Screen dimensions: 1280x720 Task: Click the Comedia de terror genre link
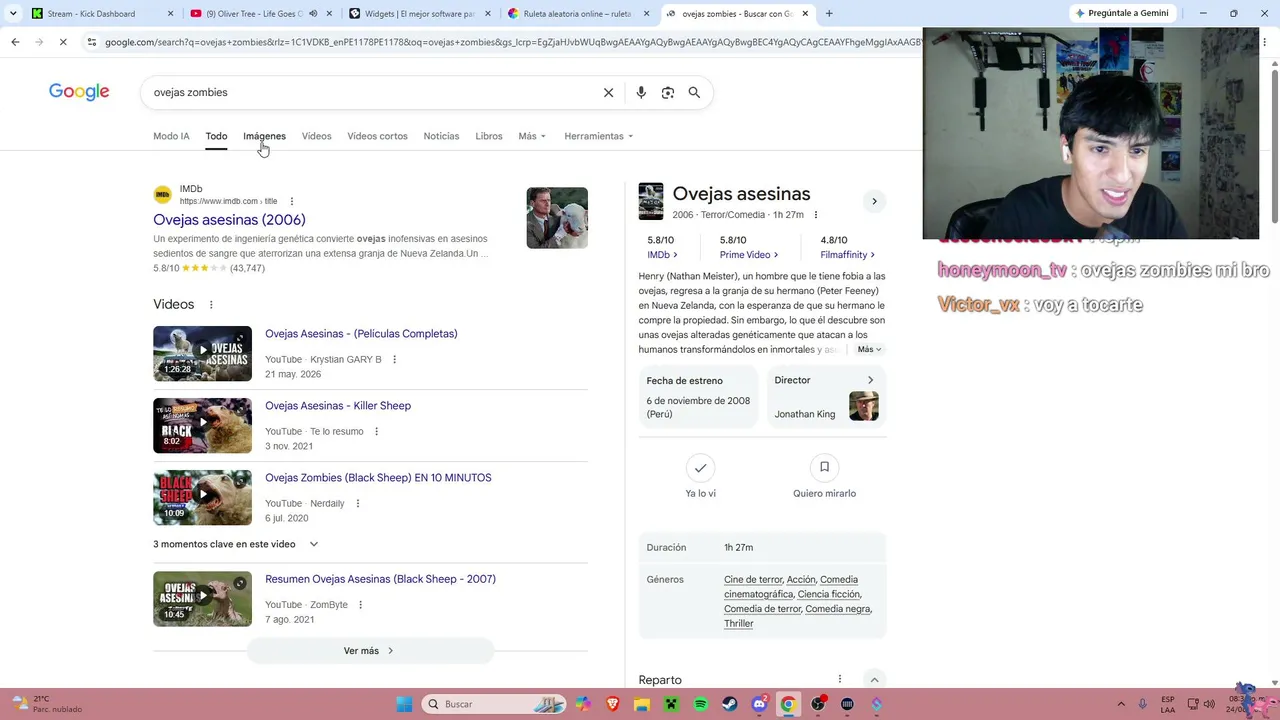(x=762, y=609)
